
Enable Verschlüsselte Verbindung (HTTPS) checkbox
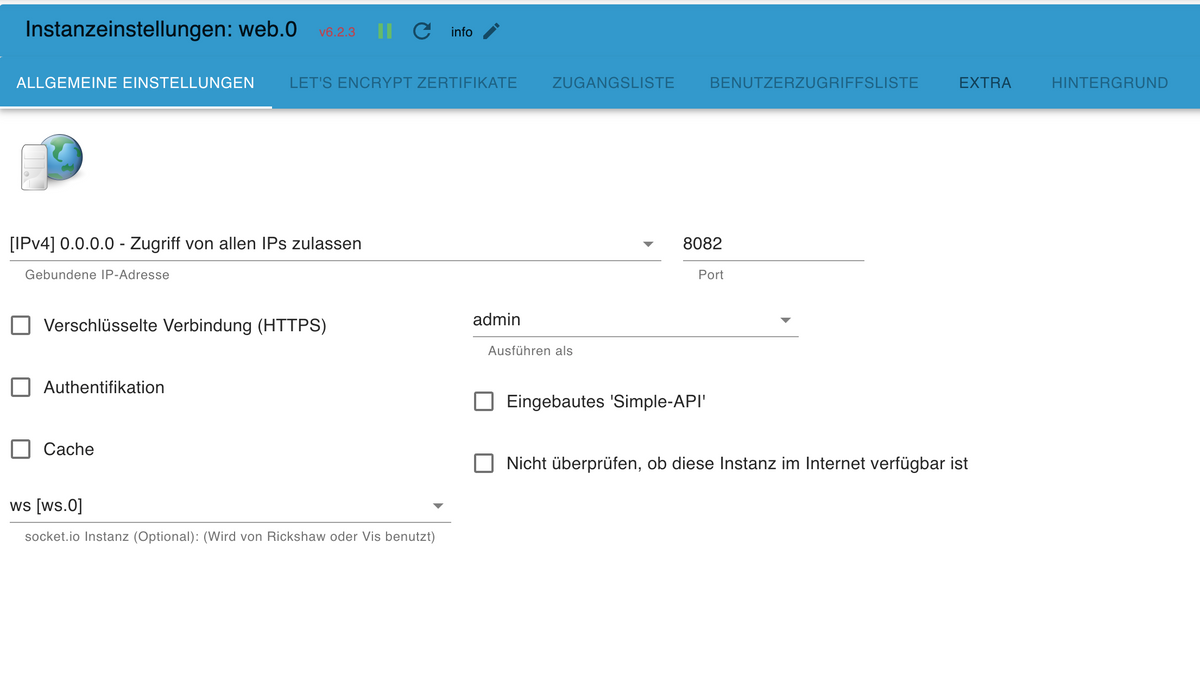coord(21,325)
